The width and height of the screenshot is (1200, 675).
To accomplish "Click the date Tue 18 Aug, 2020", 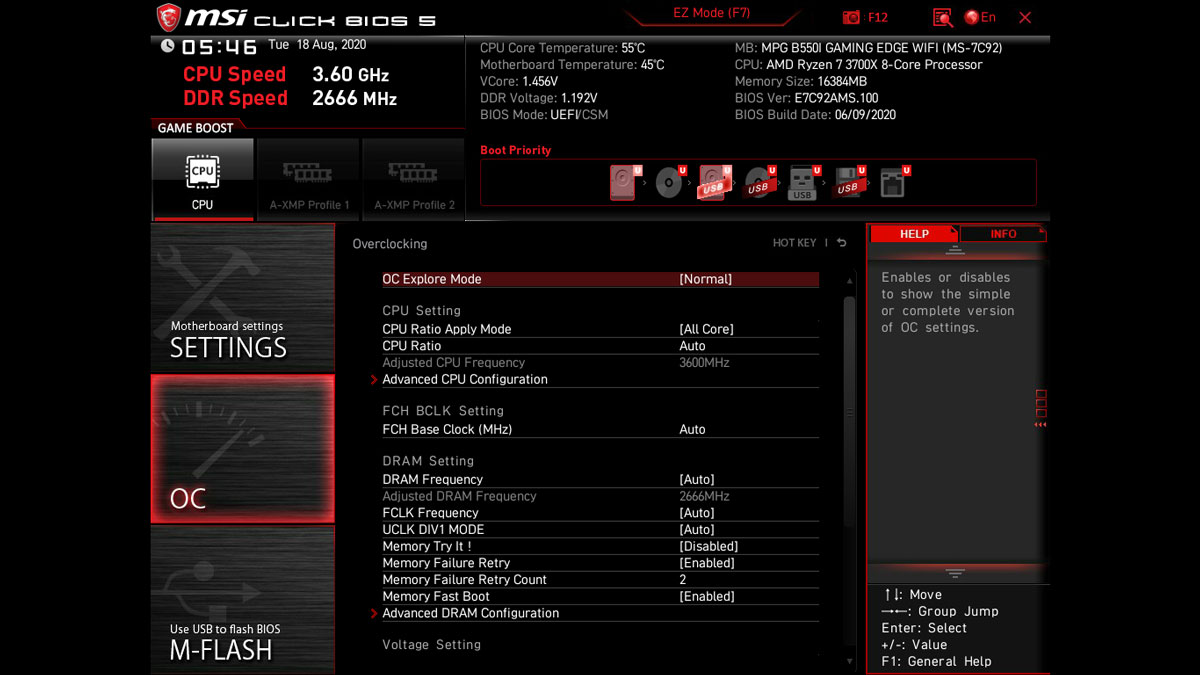I will coord(317,45).
